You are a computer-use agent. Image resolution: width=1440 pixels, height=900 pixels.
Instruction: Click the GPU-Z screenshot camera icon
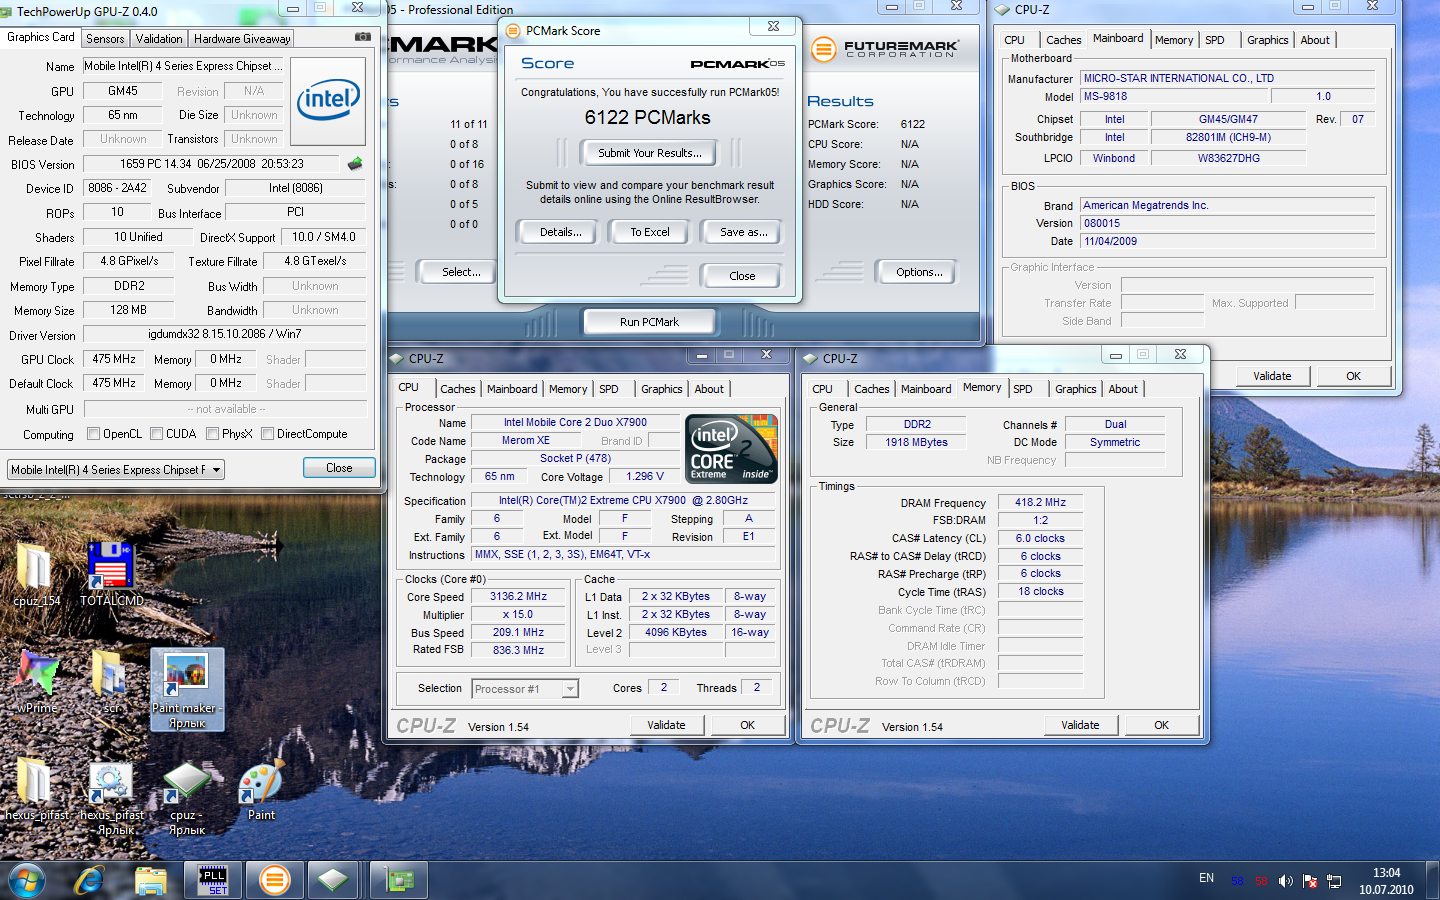363,37
